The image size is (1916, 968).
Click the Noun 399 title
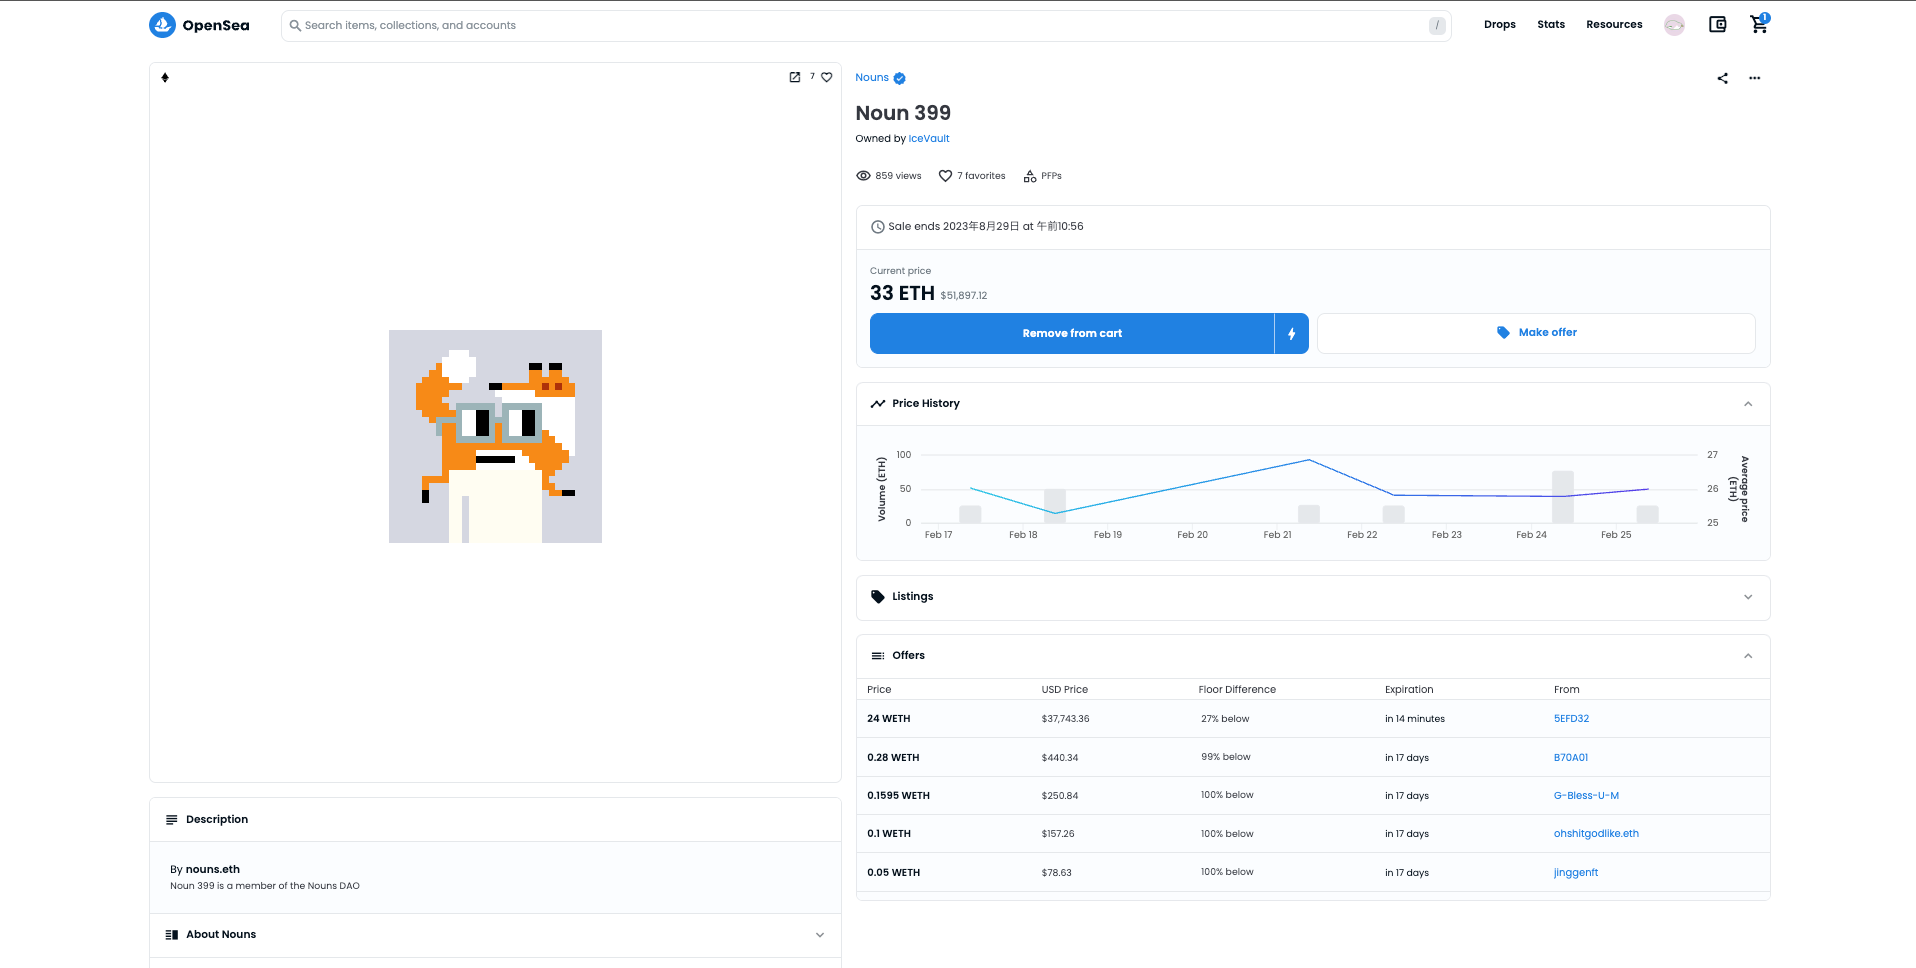click(x=903, y=113)
